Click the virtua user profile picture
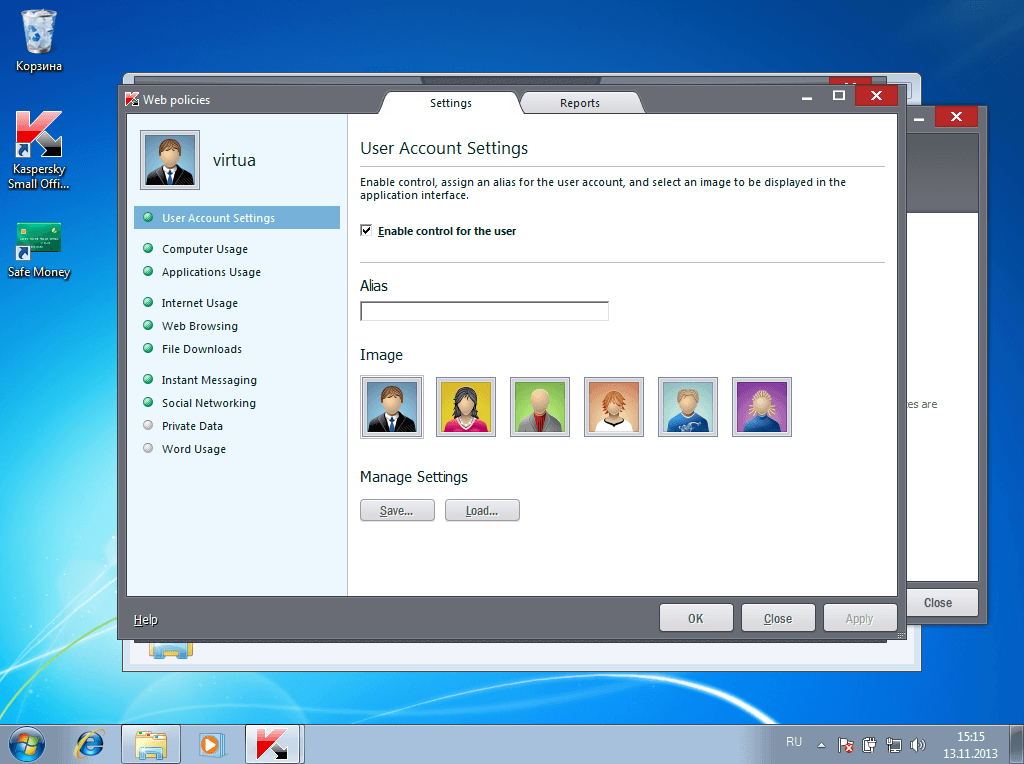Viewport: 1024px width, 764px height. (x=170, y=160)
